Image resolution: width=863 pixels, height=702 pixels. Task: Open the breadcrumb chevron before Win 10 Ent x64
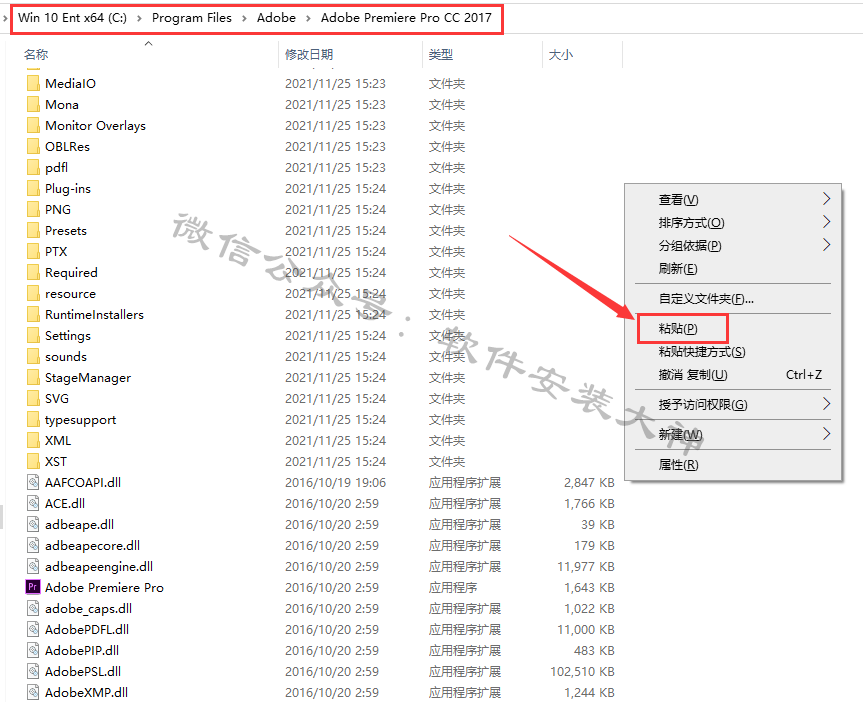pyautogui.click(x=6, y=18)
